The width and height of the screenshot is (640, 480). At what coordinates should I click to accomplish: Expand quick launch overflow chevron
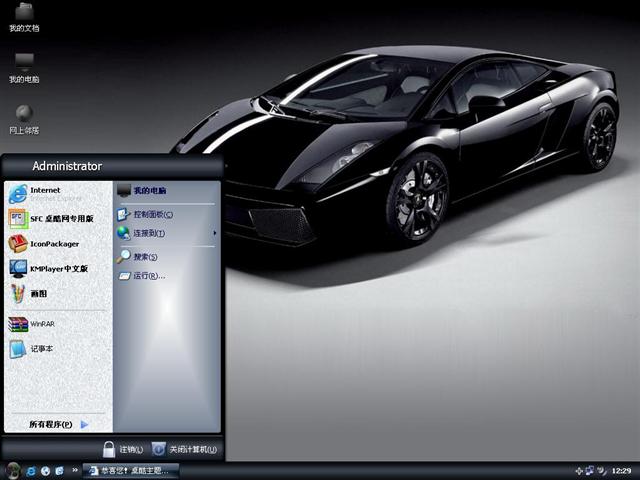[75, 470]
